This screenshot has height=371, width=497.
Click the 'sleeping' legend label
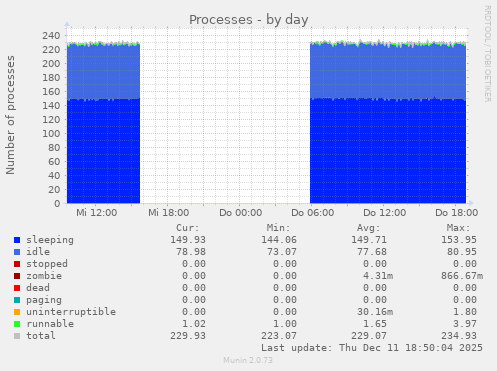pyautogui.click(x=50, y=240)
